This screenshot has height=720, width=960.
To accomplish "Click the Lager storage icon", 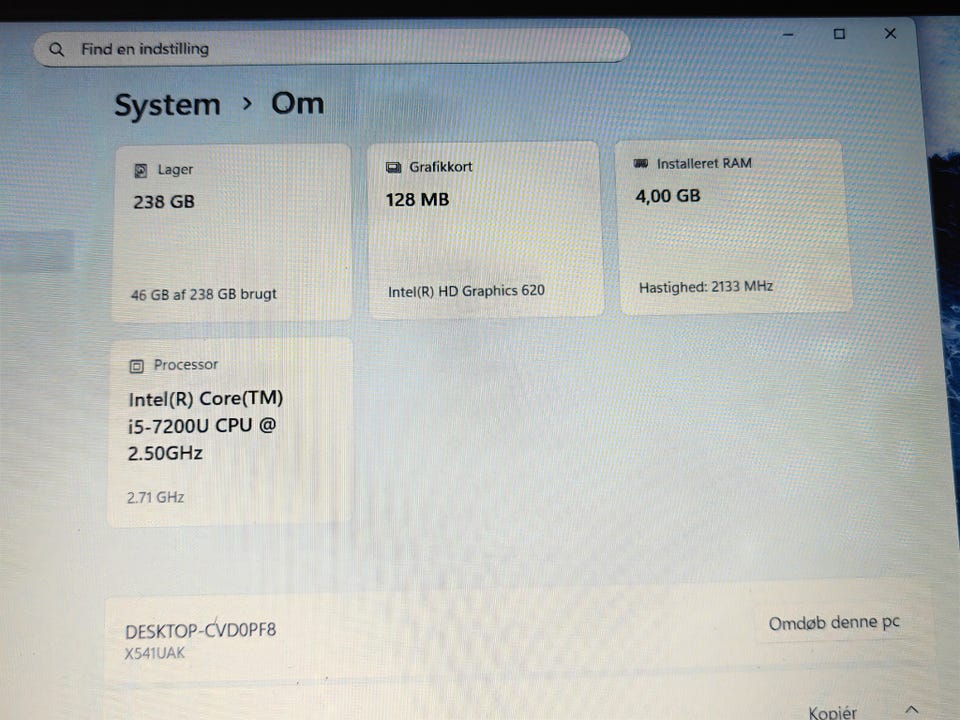I will (x=141, y=171).
